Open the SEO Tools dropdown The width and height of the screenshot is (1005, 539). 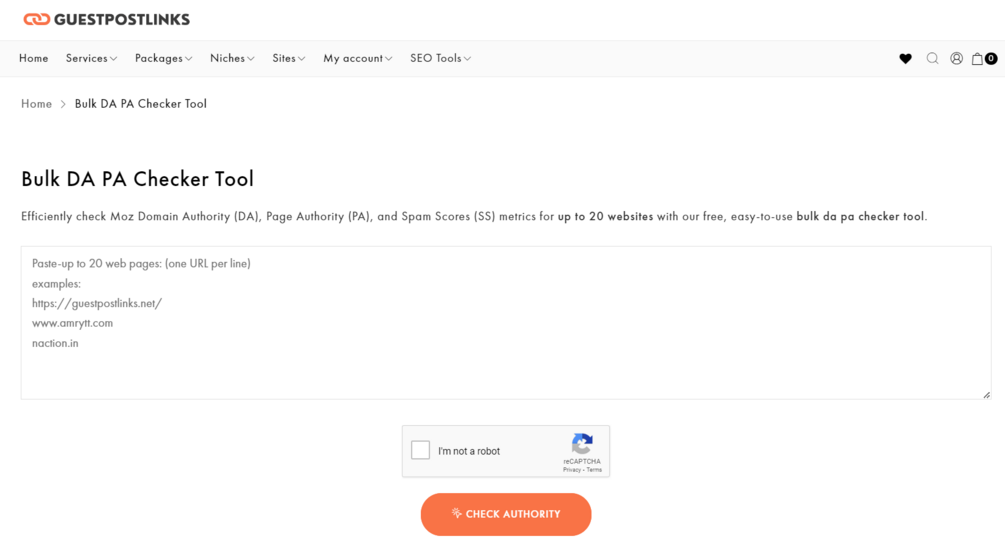[x=440, y=58]
